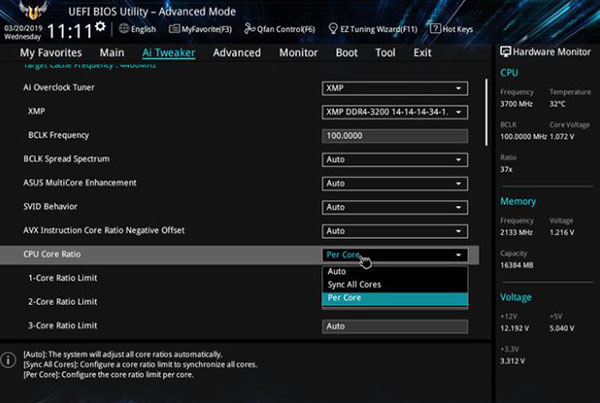Screen dimensions: 600x403
Task: Click the Hardware Monitor screen icon
Action: click(x=505, y=52)
